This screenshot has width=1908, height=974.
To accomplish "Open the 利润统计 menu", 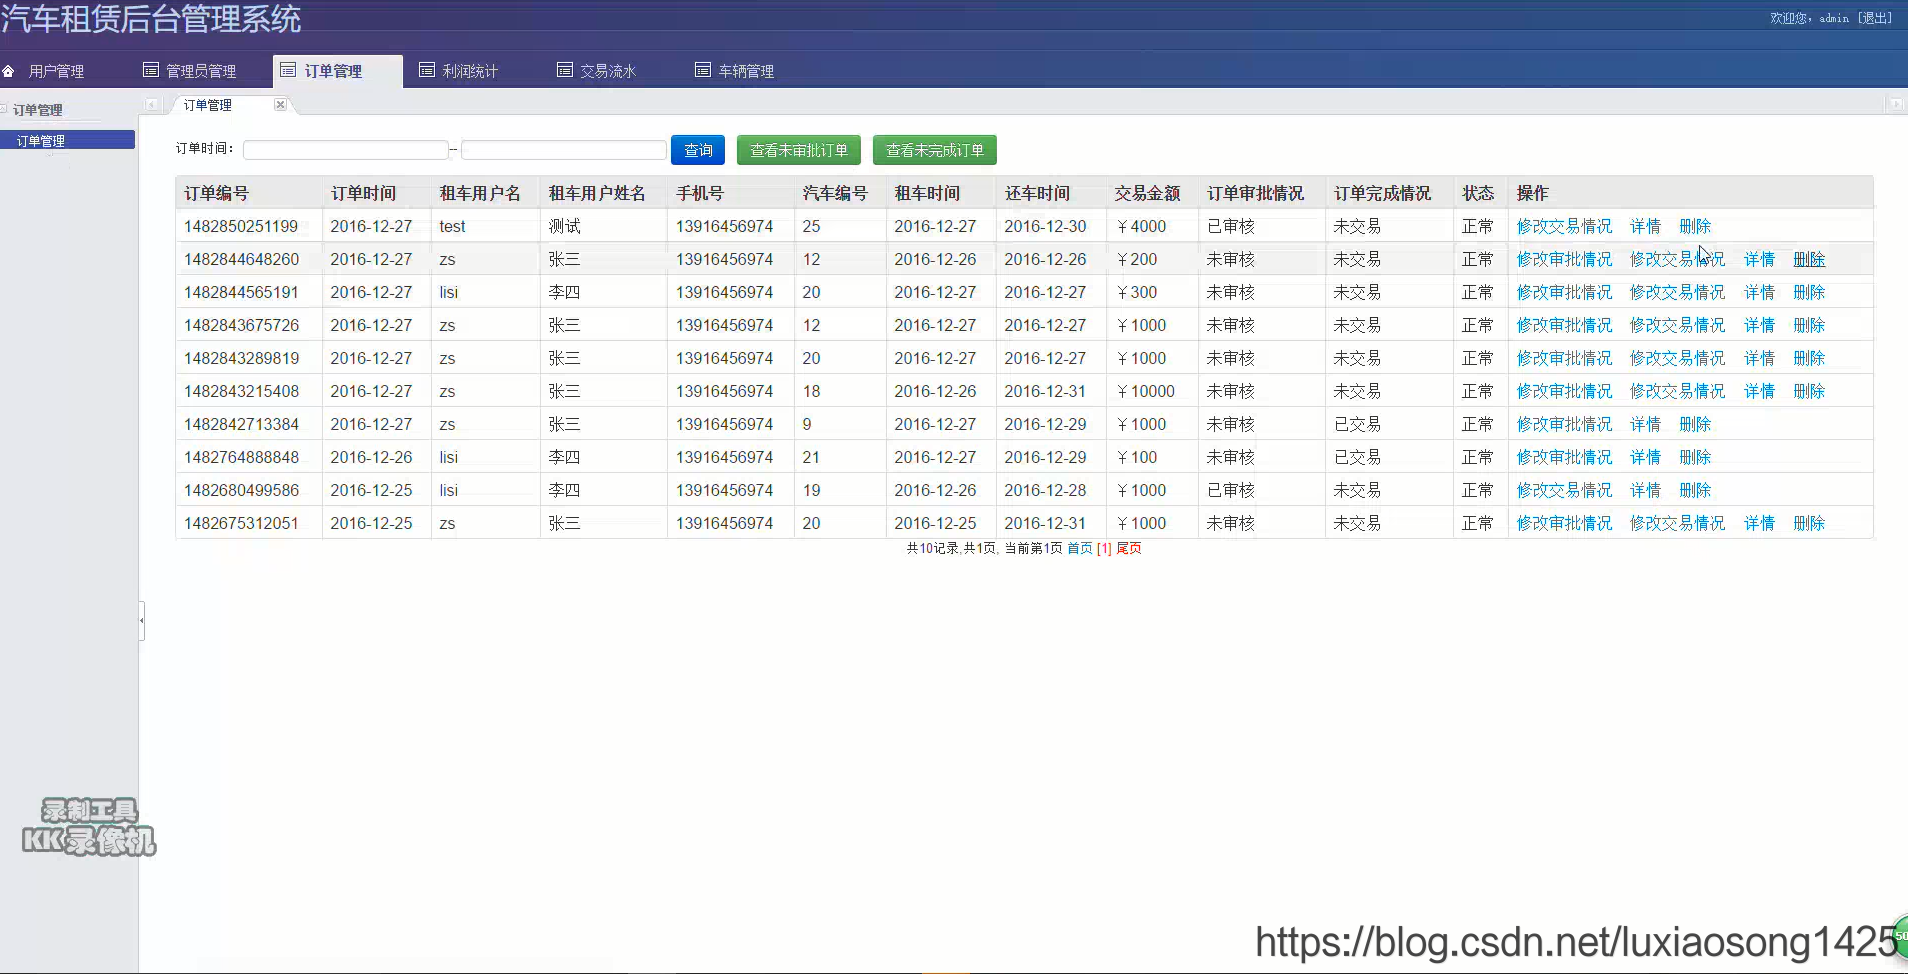I will [x=470, y=71].
